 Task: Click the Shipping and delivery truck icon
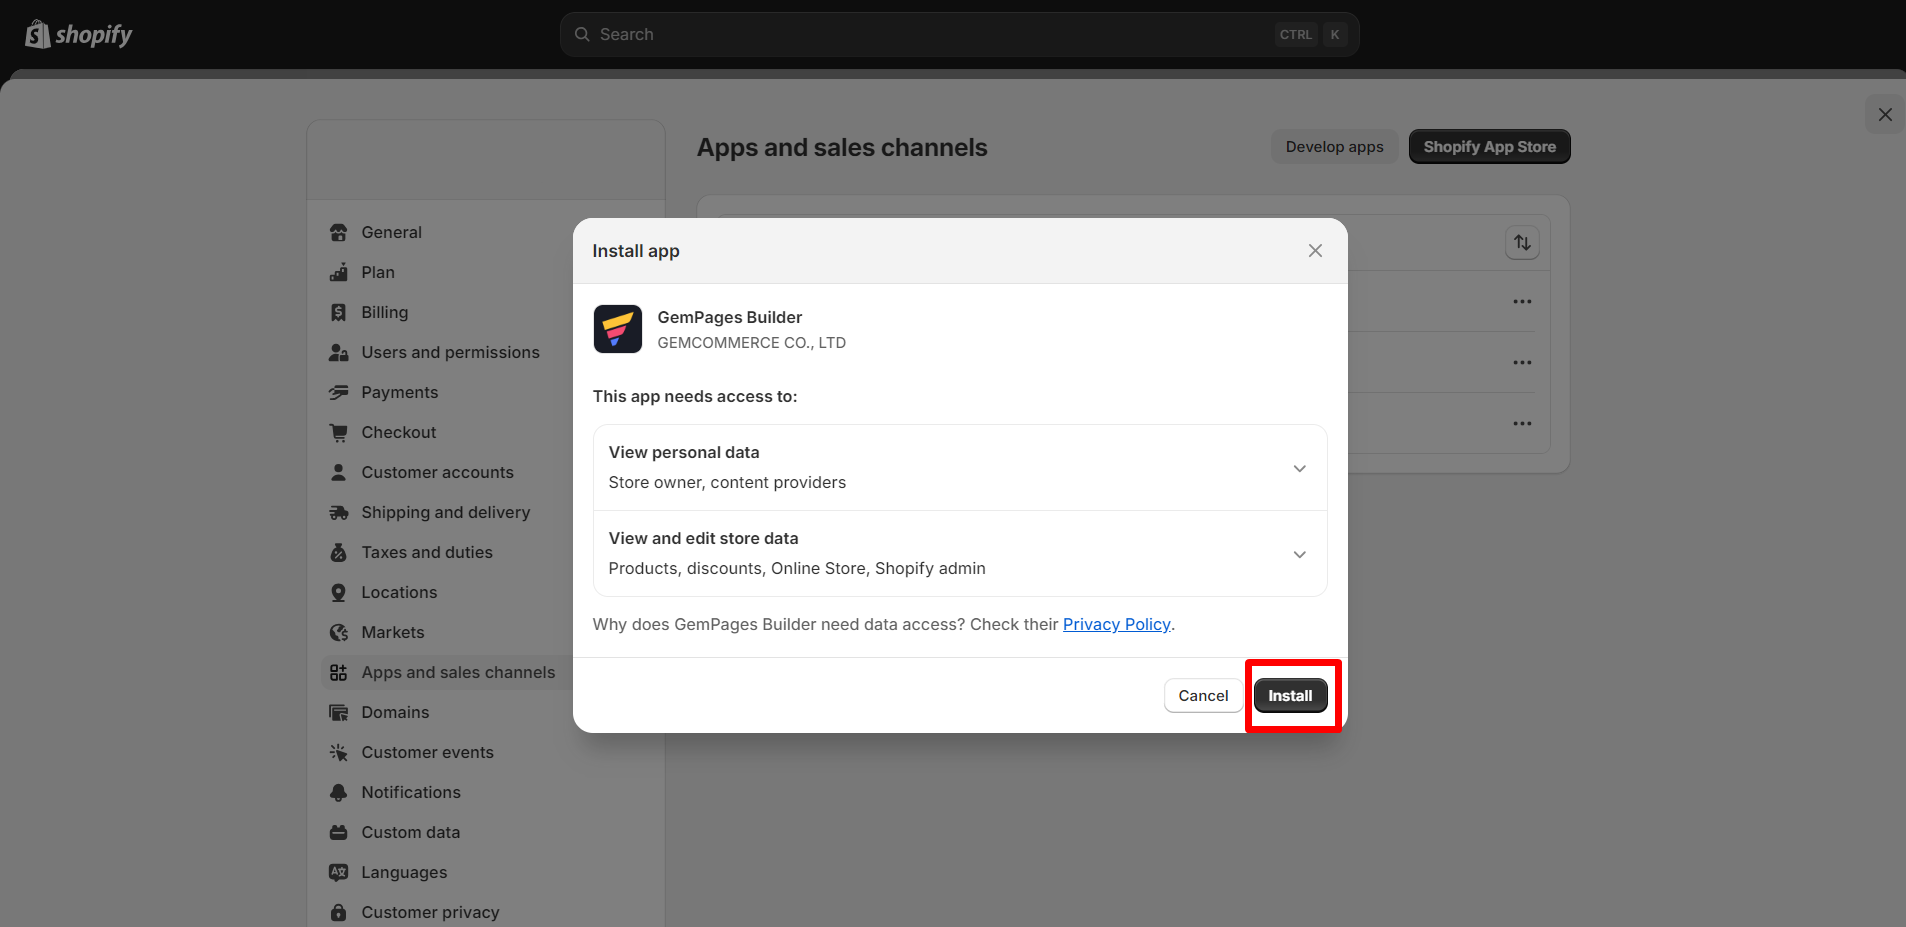coord(339,512)
